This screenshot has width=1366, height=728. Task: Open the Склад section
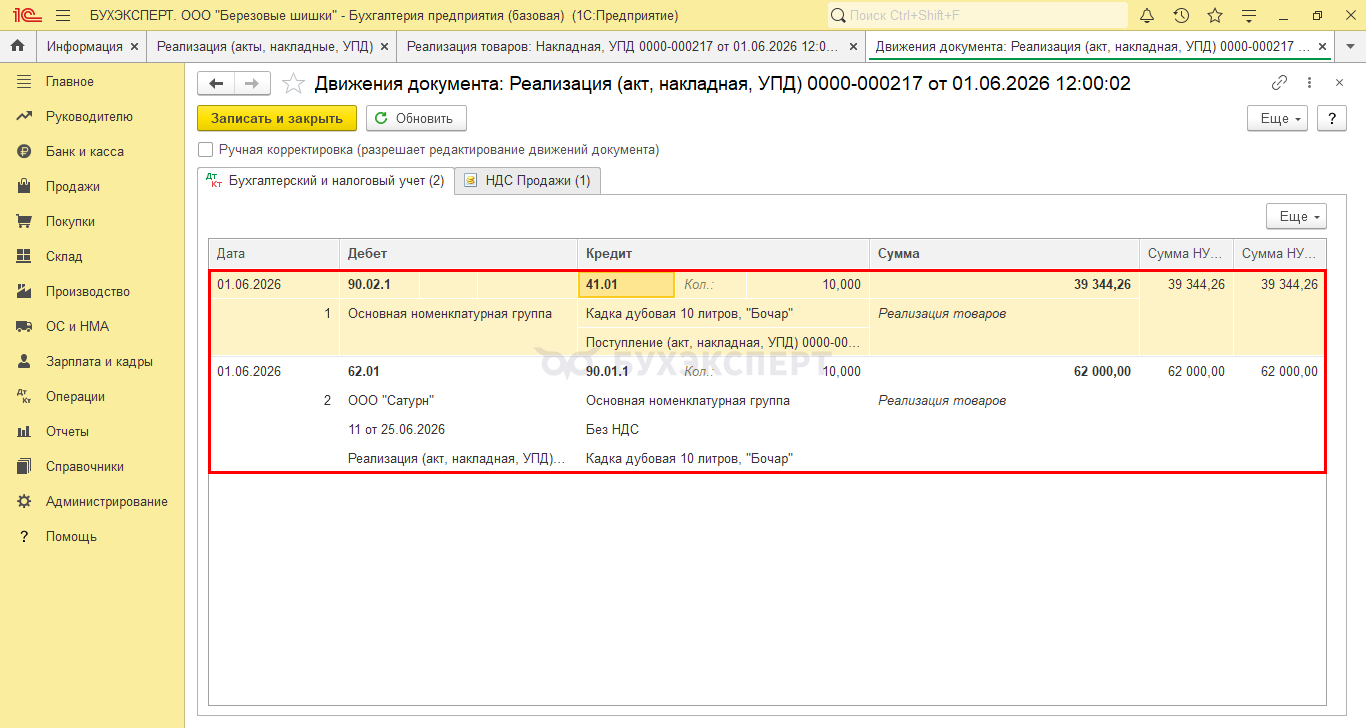[64, 257]
